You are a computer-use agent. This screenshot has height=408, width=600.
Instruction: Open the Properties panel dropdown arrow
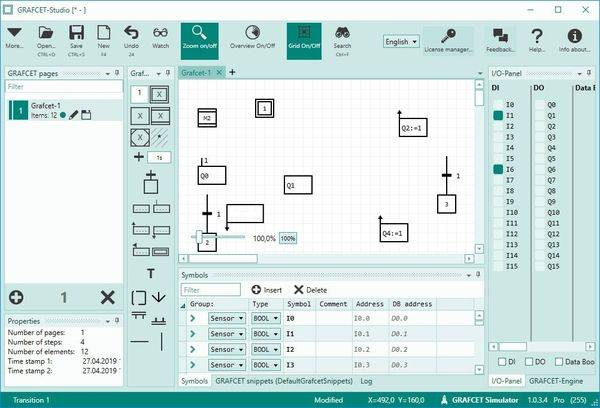[108, 321]
